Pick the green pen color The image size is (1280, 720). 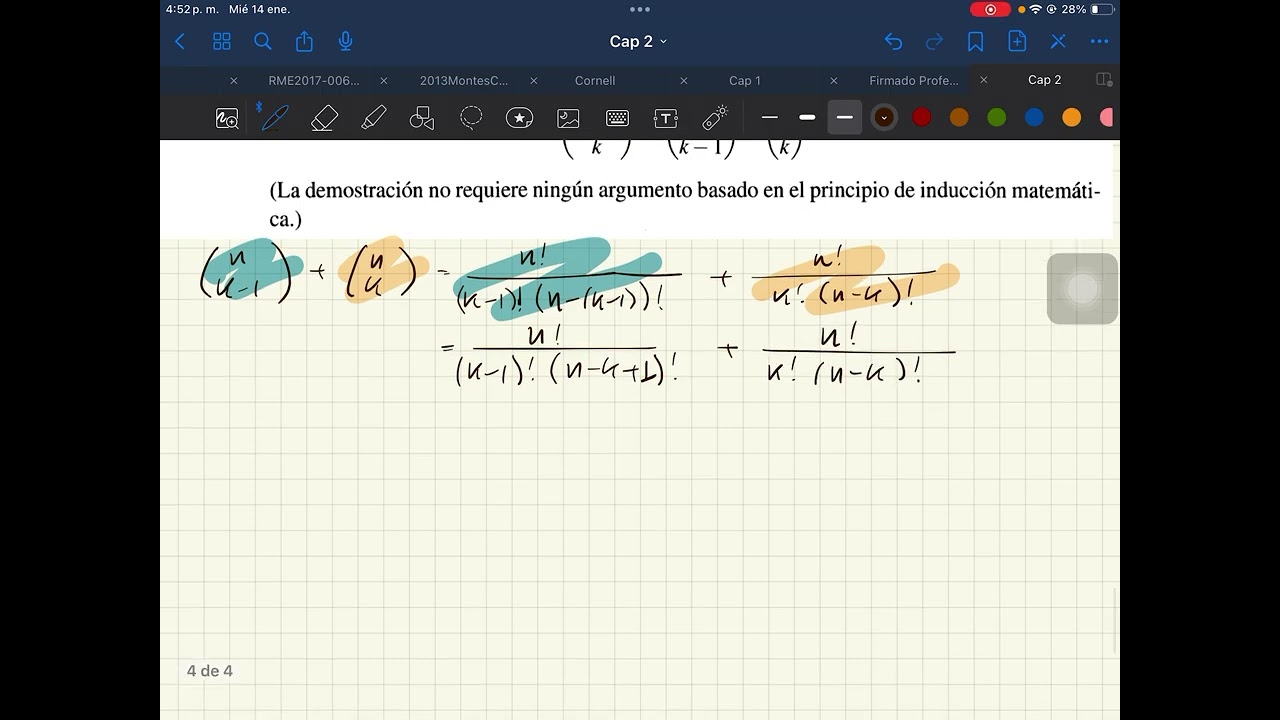tap(997, 118)
